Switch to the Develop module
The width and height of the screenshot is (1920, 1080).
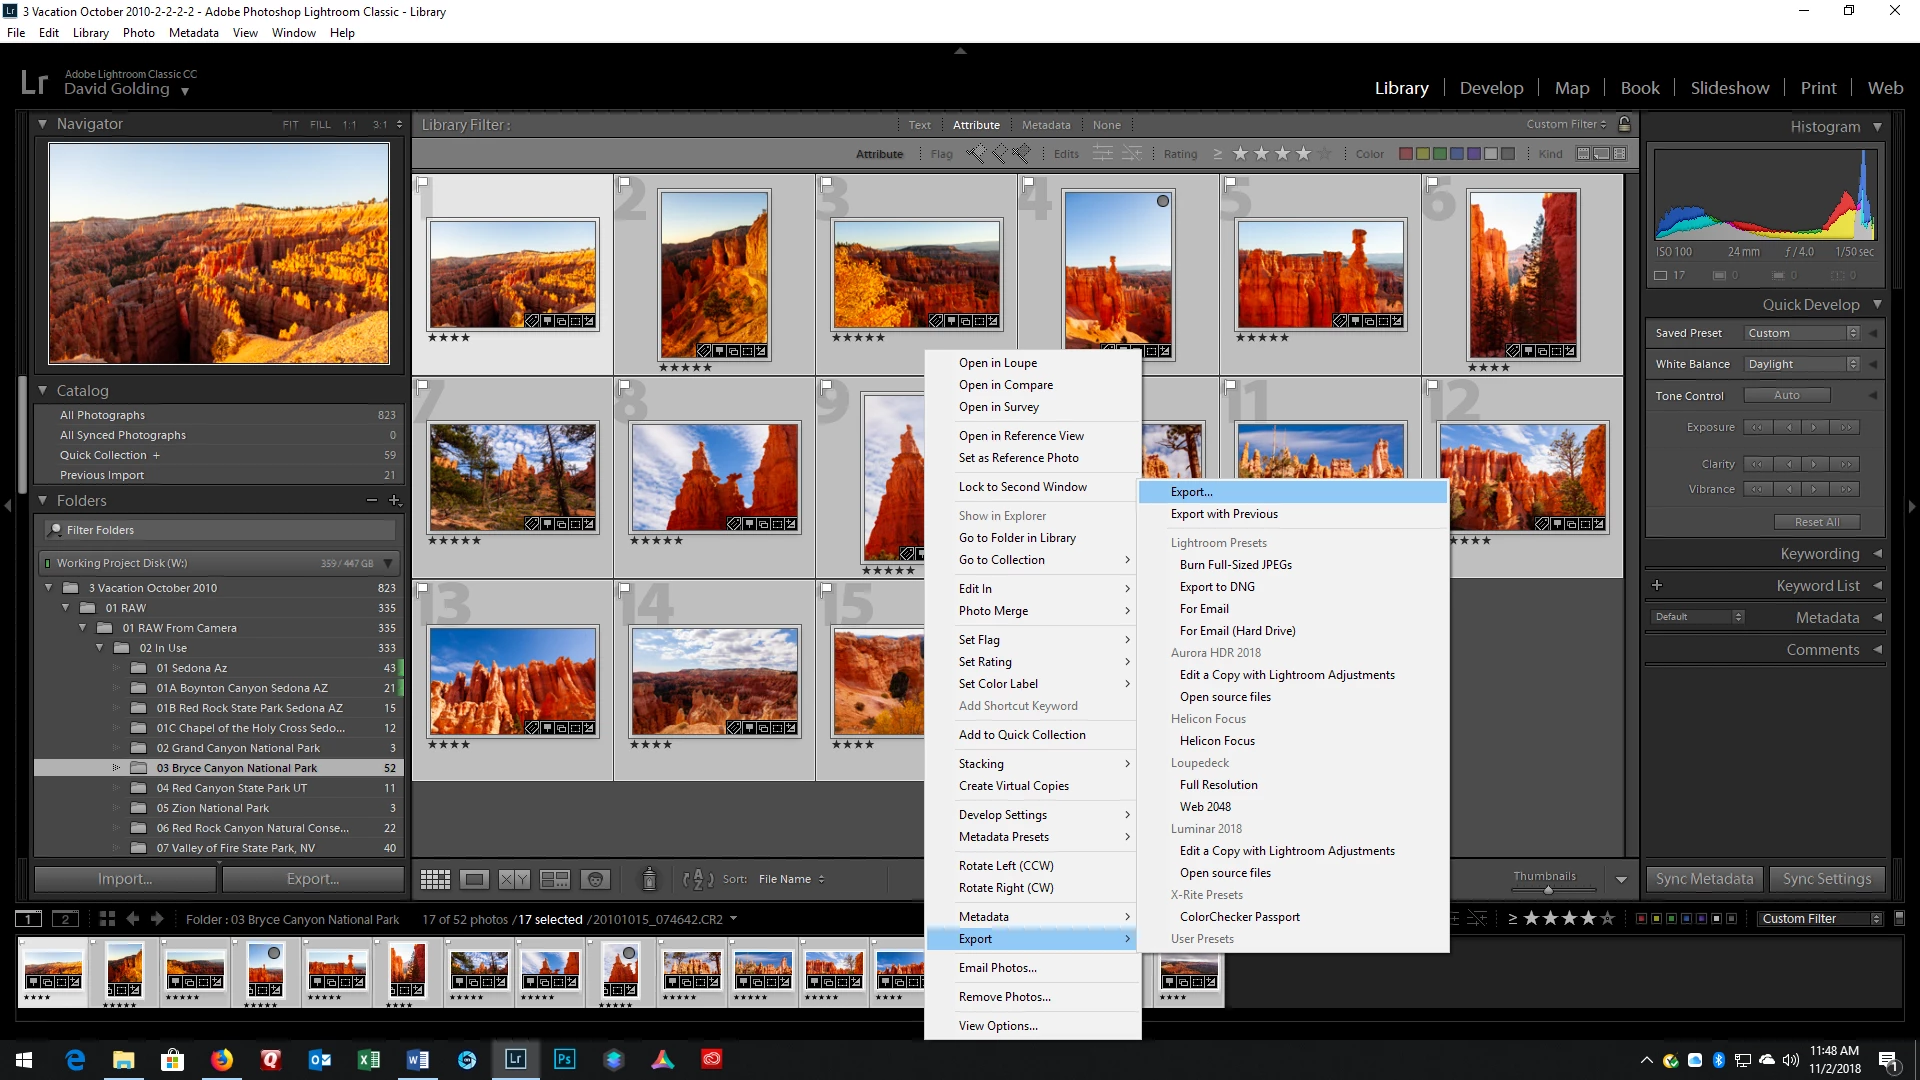click(1491, 88)
